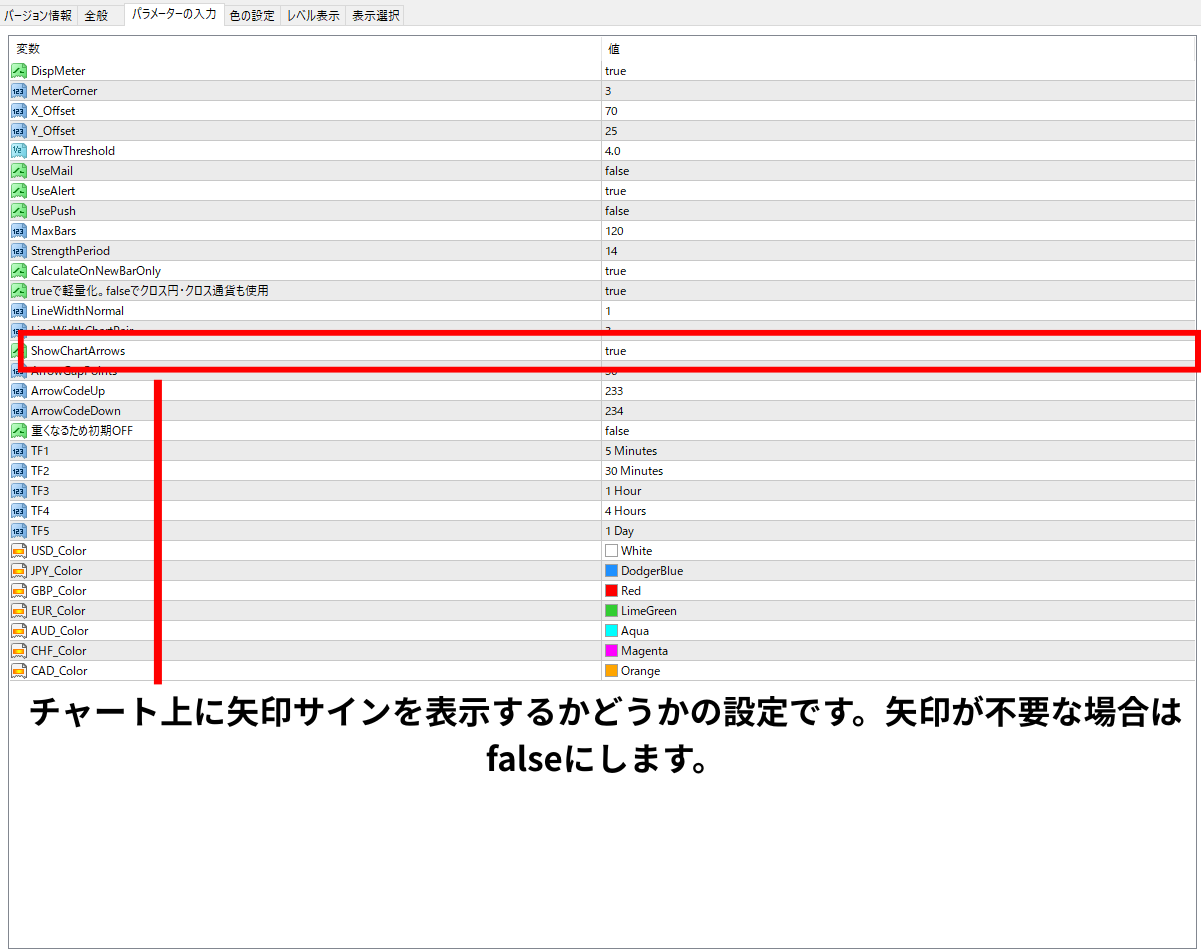Click the CAD_Color parameter icon
1201x952 pixels.
18,671
